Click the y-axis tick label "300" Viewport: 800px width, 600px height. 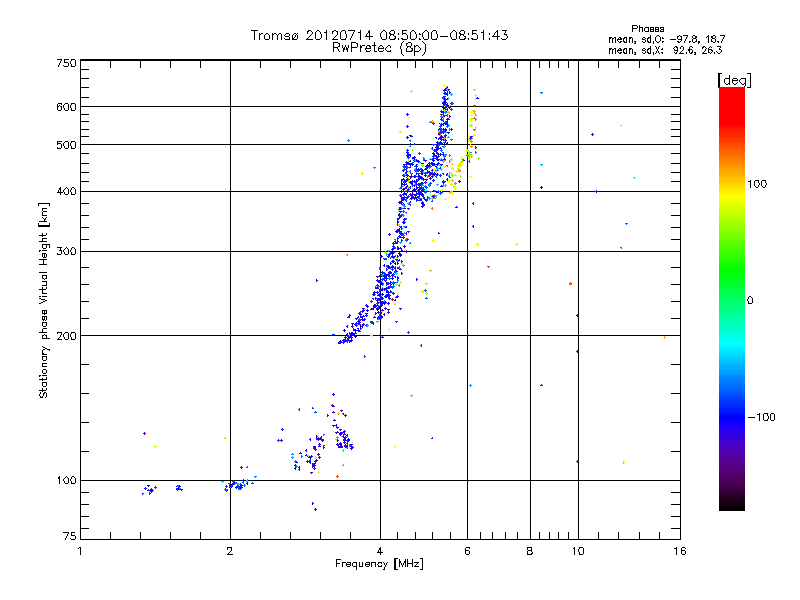click(66, 252)
